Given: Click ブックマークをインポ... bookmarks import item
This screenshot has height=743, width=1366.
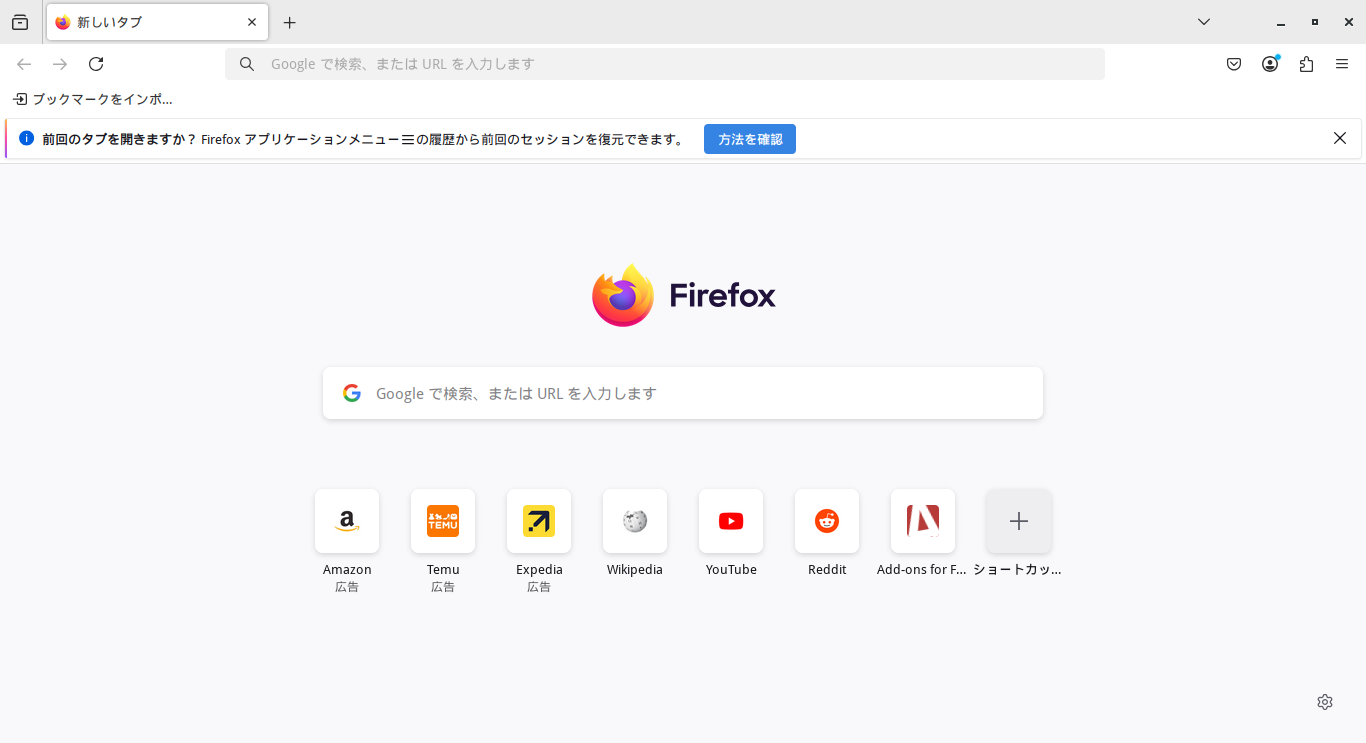Looking at the screenshot, I should point(92,99).
